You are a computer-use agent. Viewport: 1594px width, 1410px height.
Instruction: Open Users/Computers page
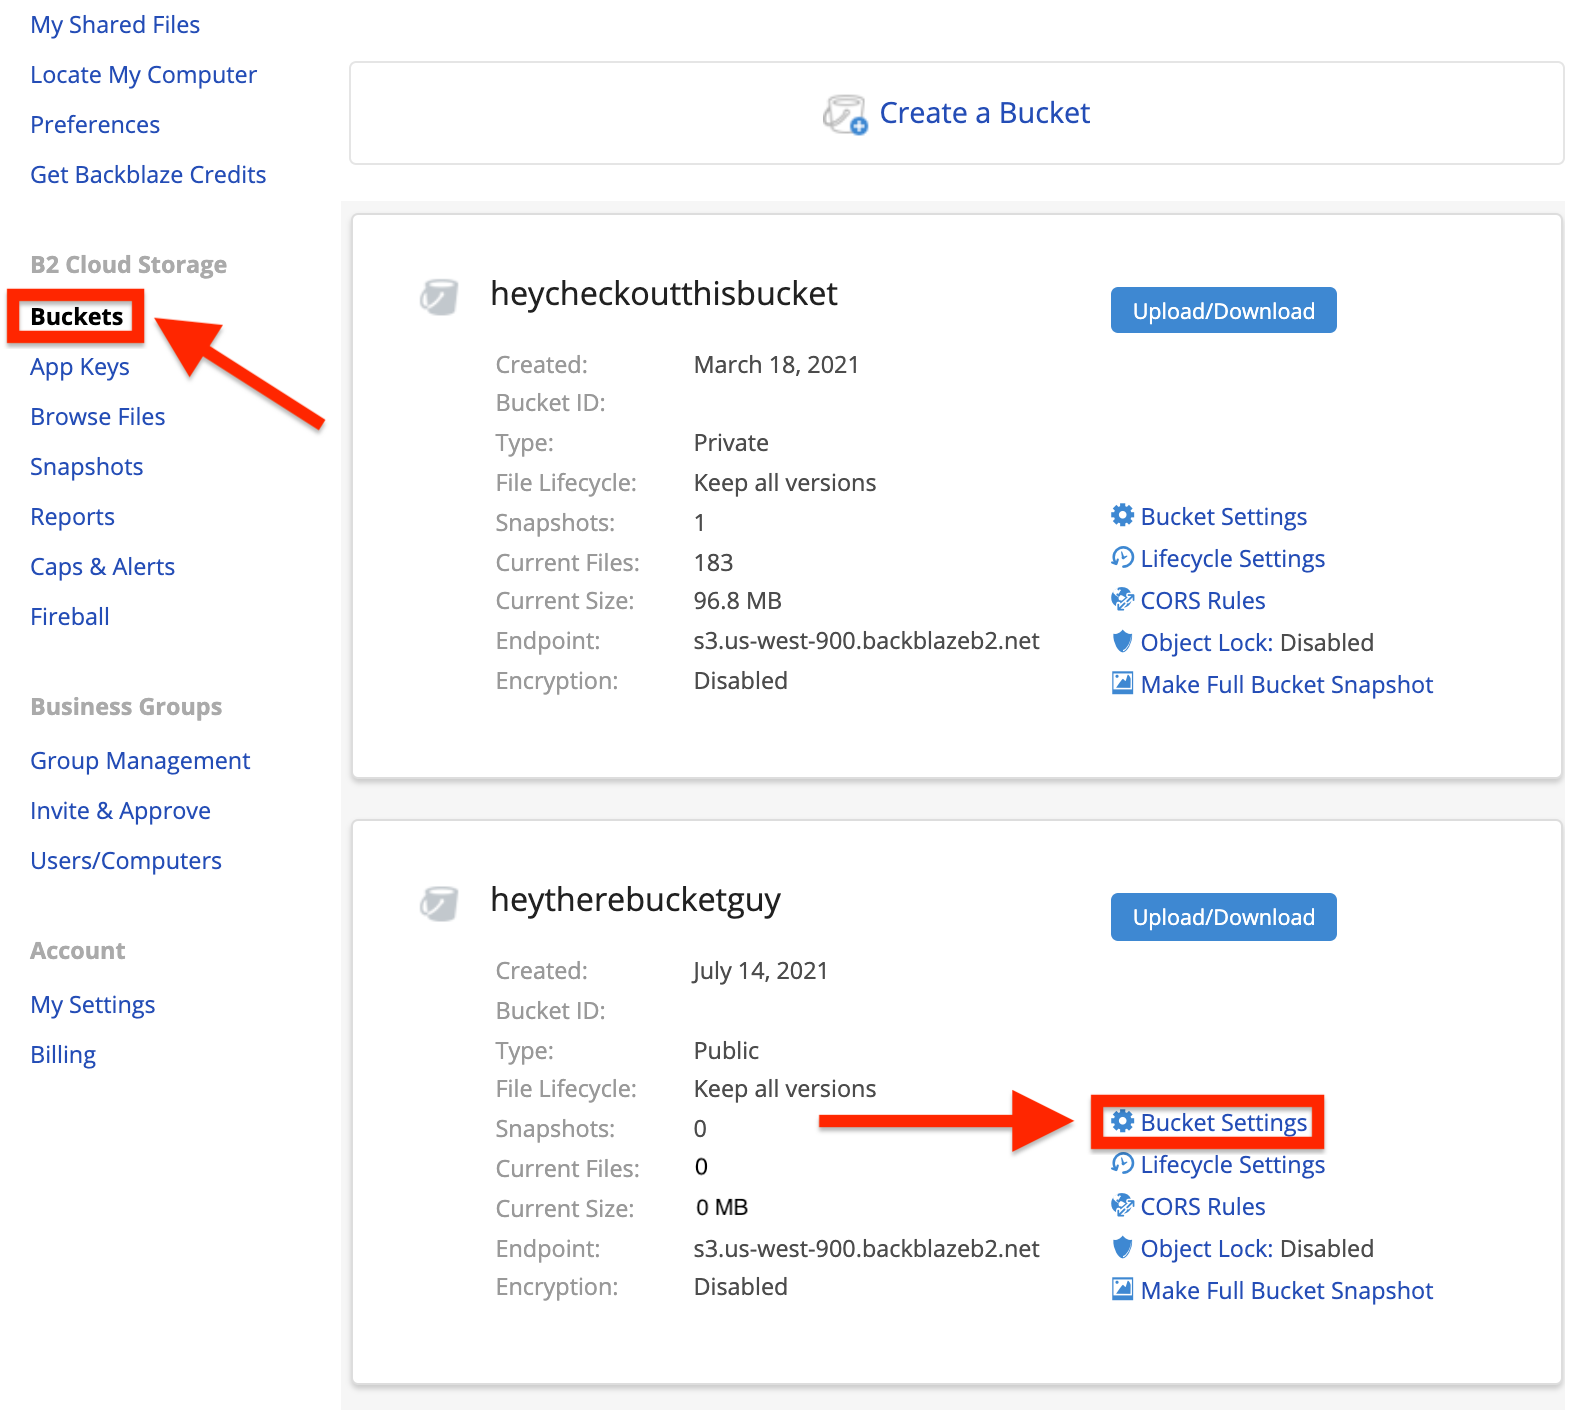pyautogui.click(x=126, y=861)
